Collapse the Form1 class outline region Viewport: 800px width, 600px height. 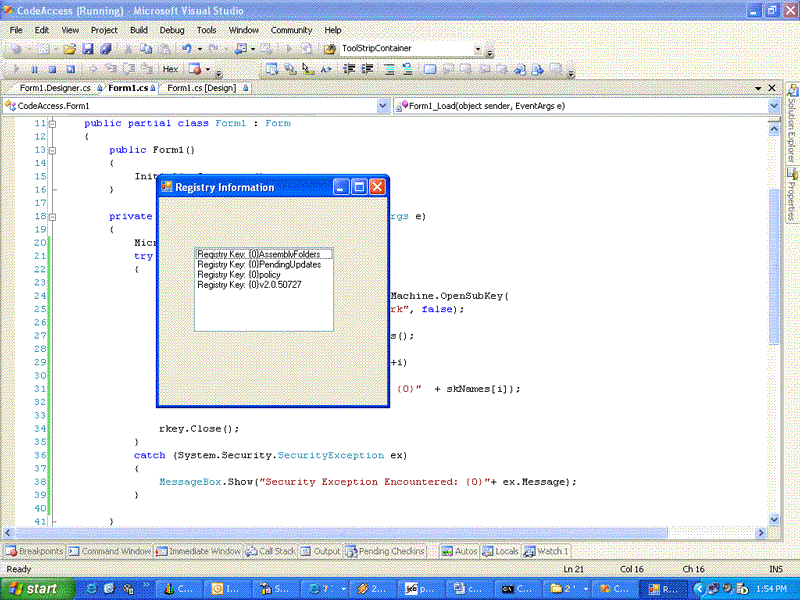click(x=52, y=124)
